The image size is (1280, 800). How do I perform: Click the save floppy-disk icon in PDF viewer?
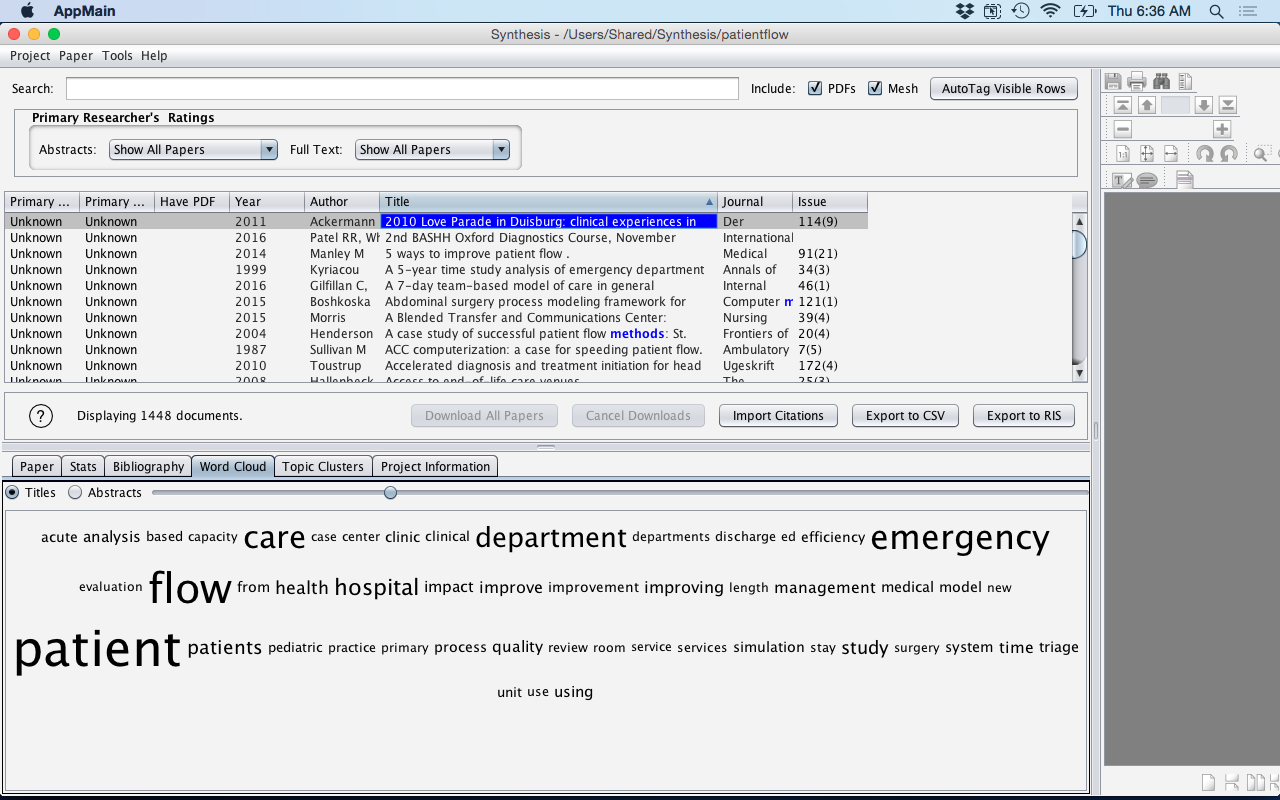[x=1114, y=81]
